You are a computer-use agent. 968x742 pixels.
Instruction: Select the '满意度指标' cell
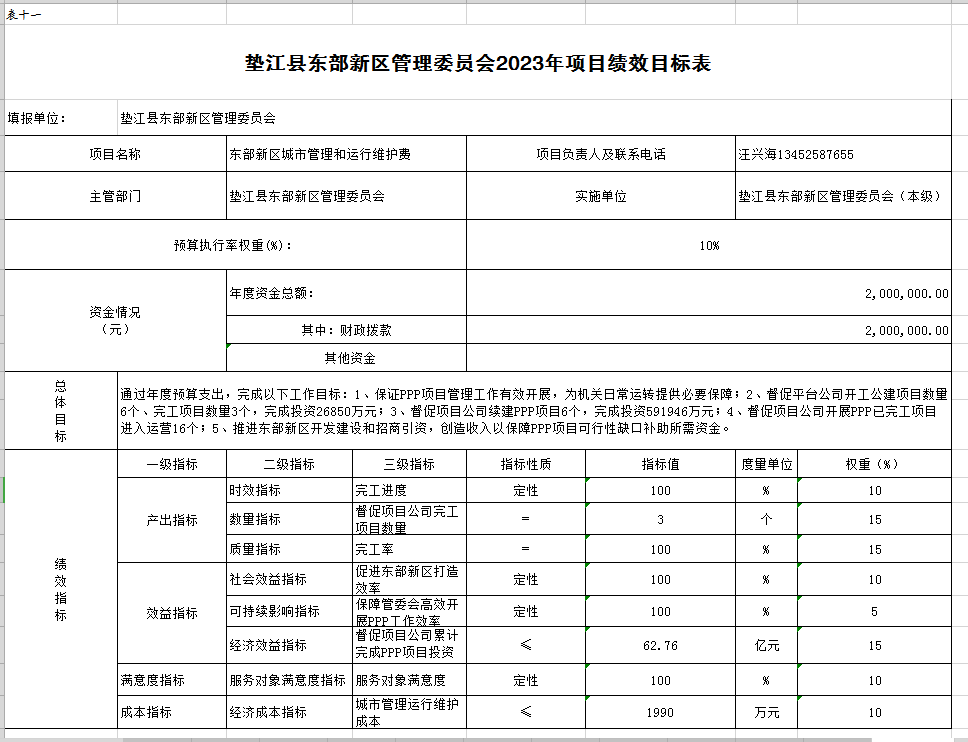point(172,680)
